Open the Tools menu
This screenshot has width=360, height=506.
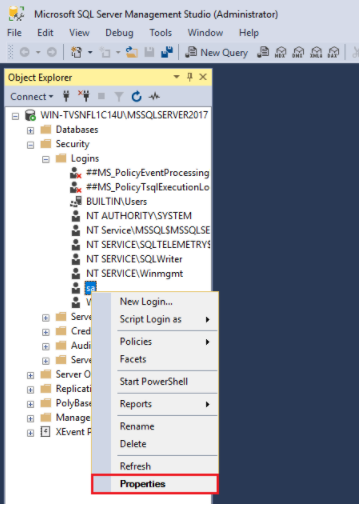(x=161, y=33)
